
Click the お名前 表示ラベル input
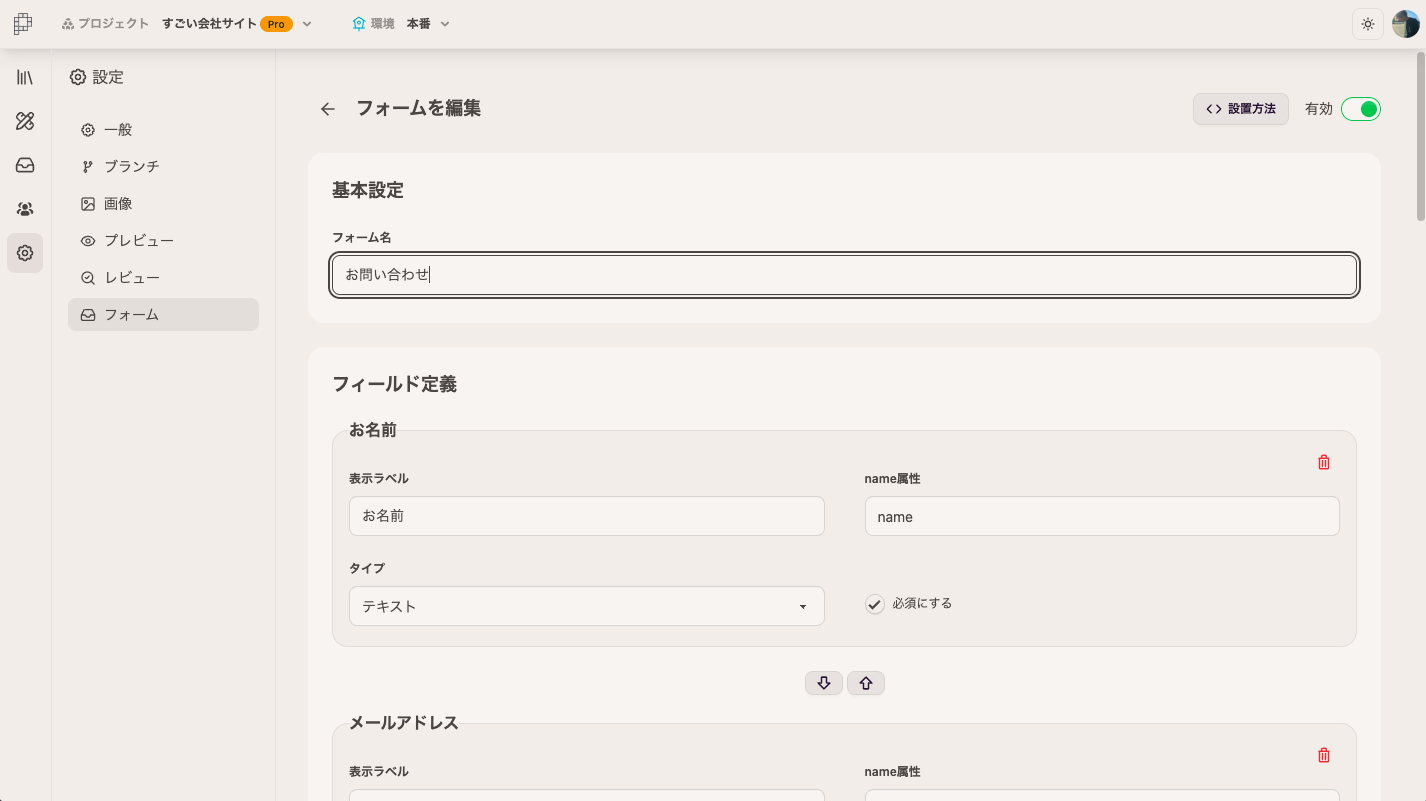click(x=587, y=516)
